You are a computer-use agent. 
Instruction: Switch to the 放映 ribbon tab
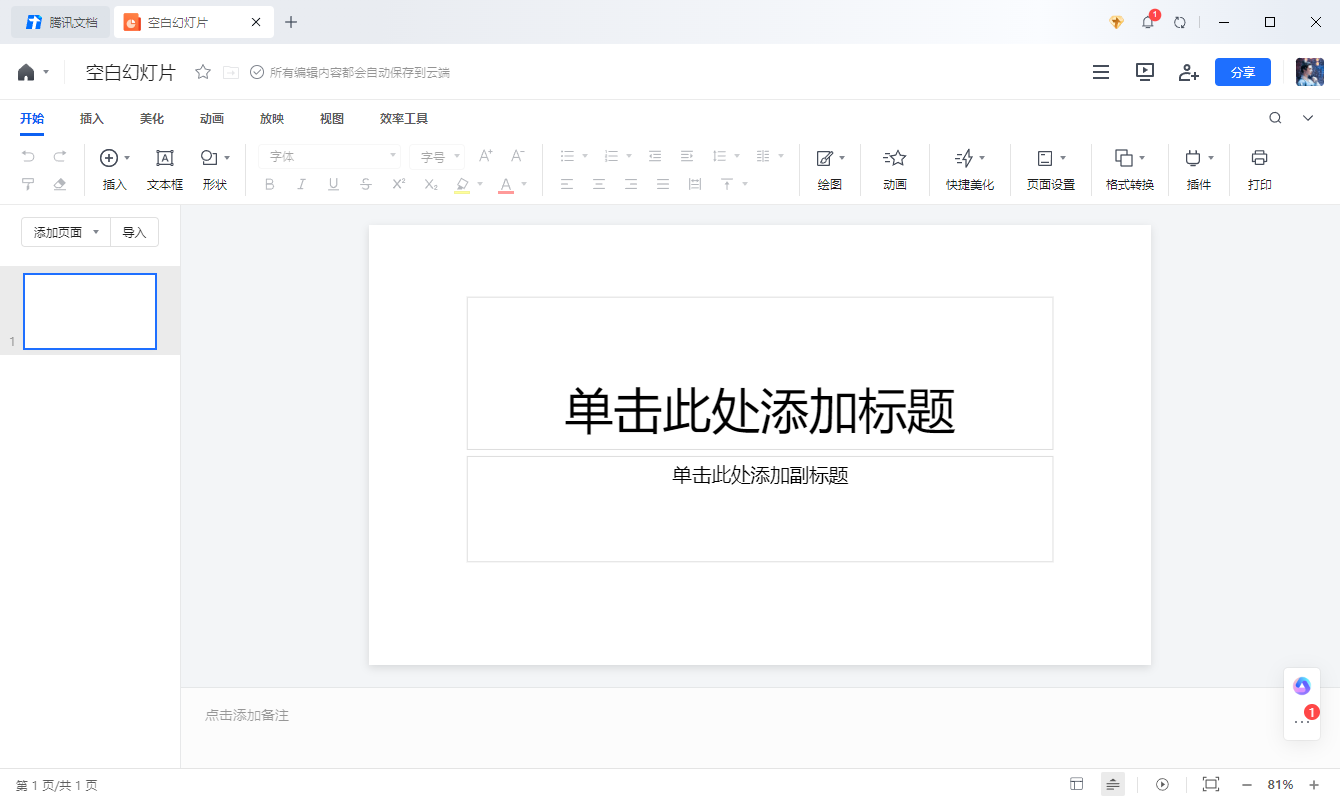click(271, 118)
